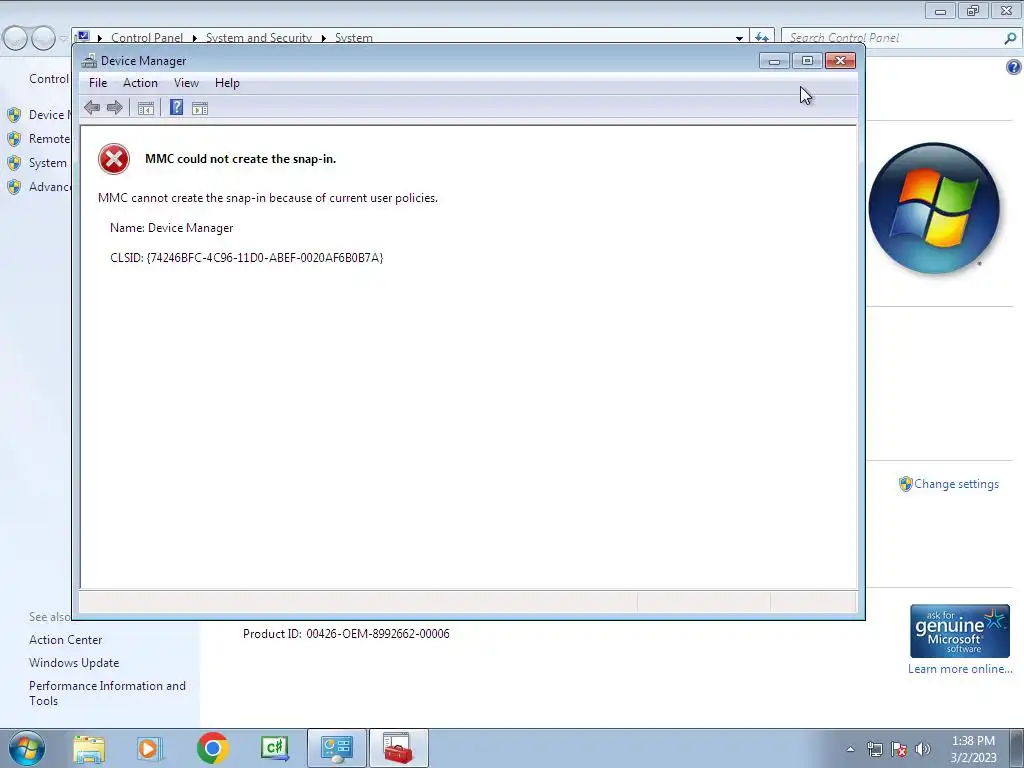Open the C# app on the taskbar

coord(274,748)
